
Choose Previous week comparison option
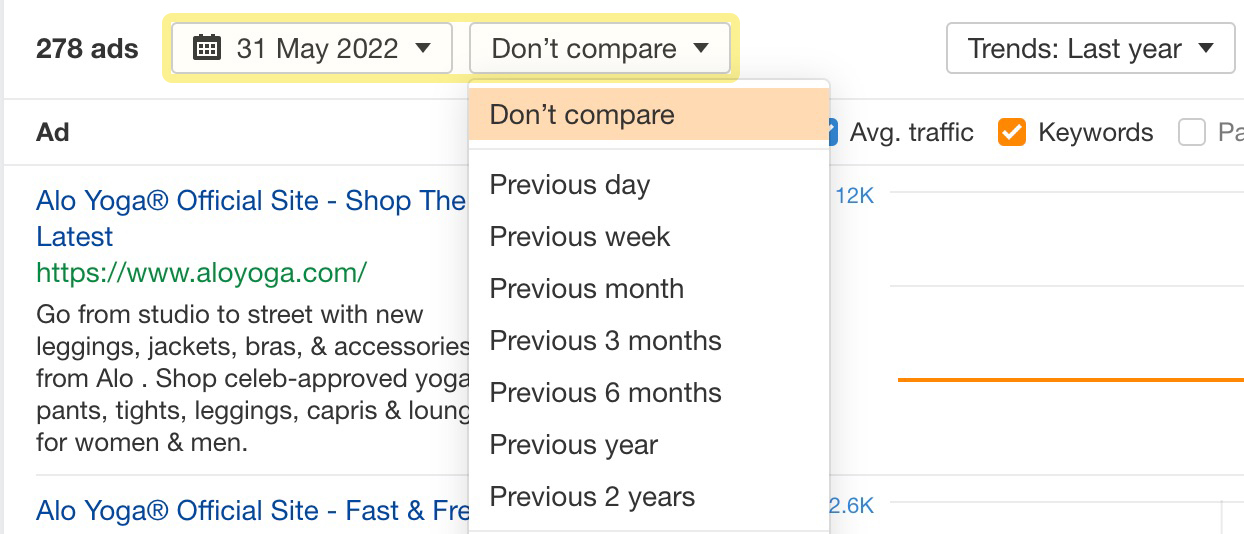tap(580, 237)
